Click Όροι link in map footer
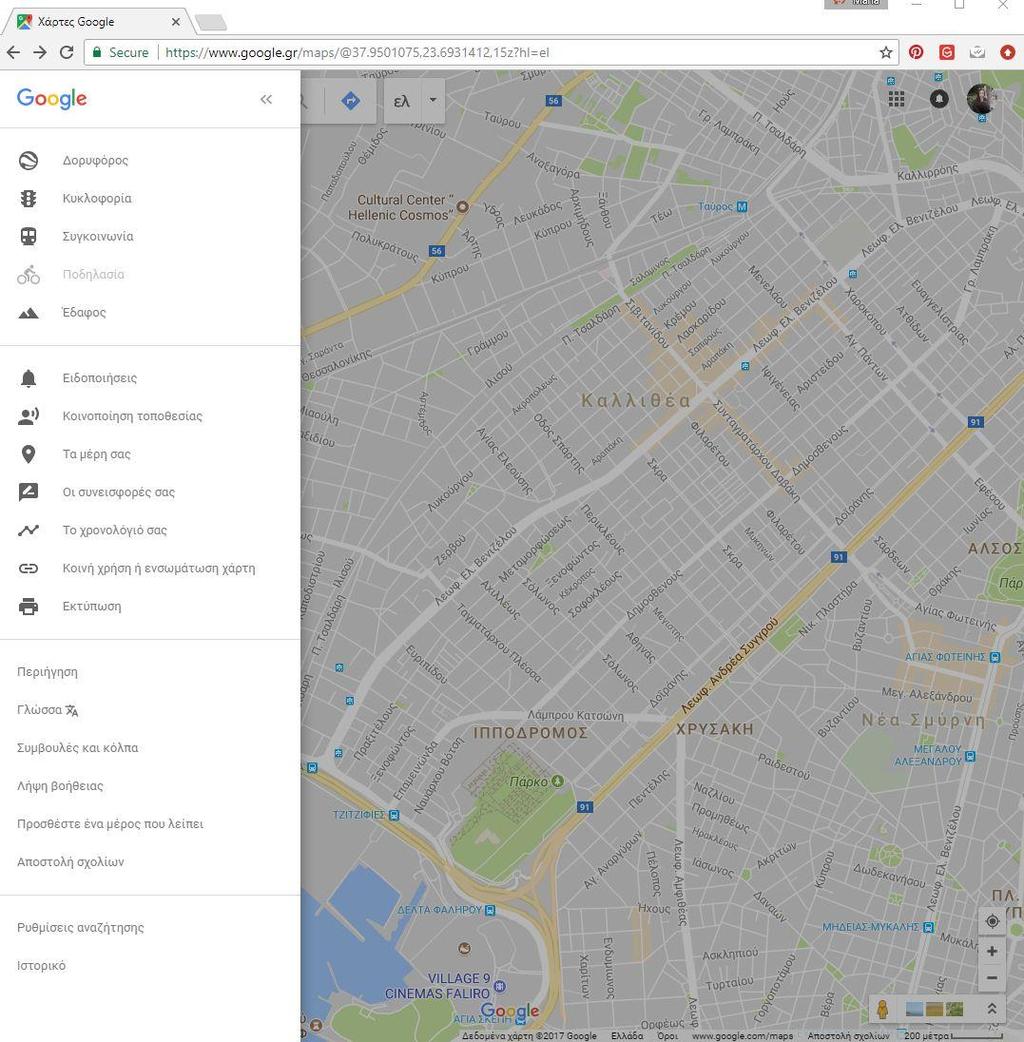This screenshot has height=1042, width=1024. tap(667, 1036)
